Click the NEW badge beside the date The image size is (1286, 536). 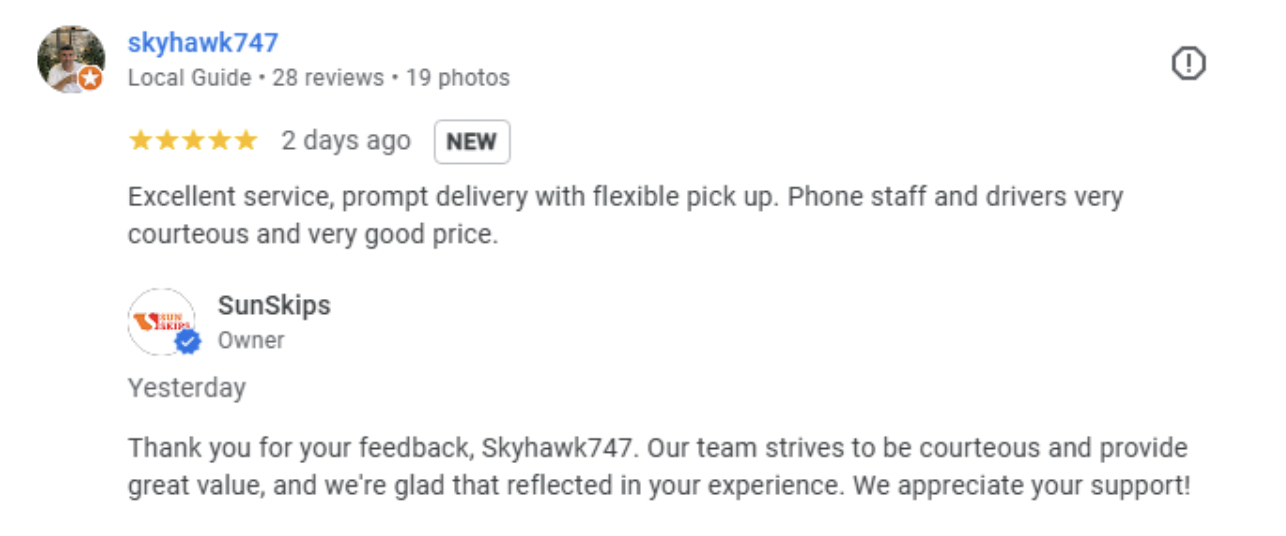coord(471,141)
